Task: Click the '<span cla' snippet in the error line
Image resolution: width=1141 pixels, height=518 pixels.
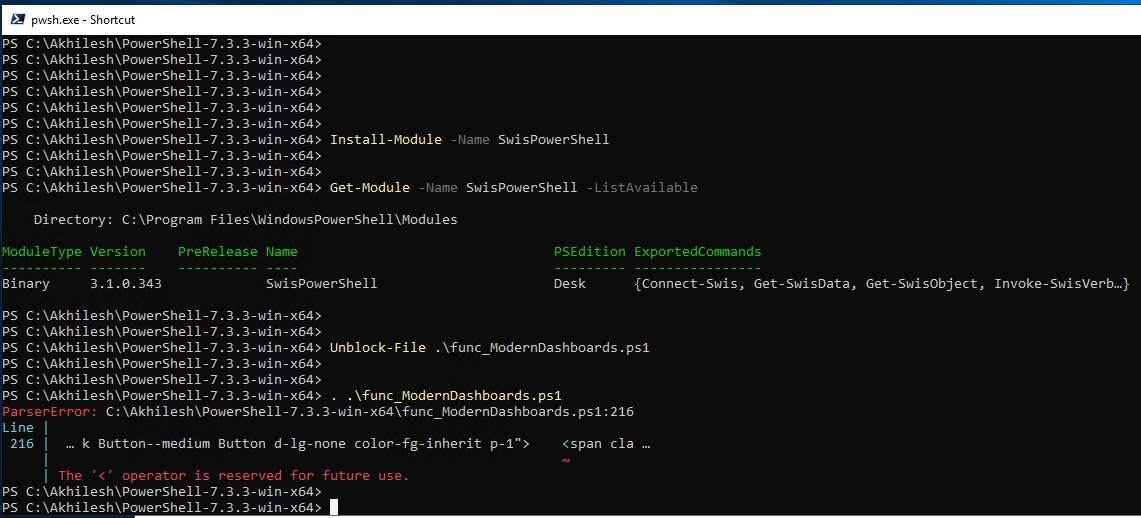Action: (x=597, y=444)
